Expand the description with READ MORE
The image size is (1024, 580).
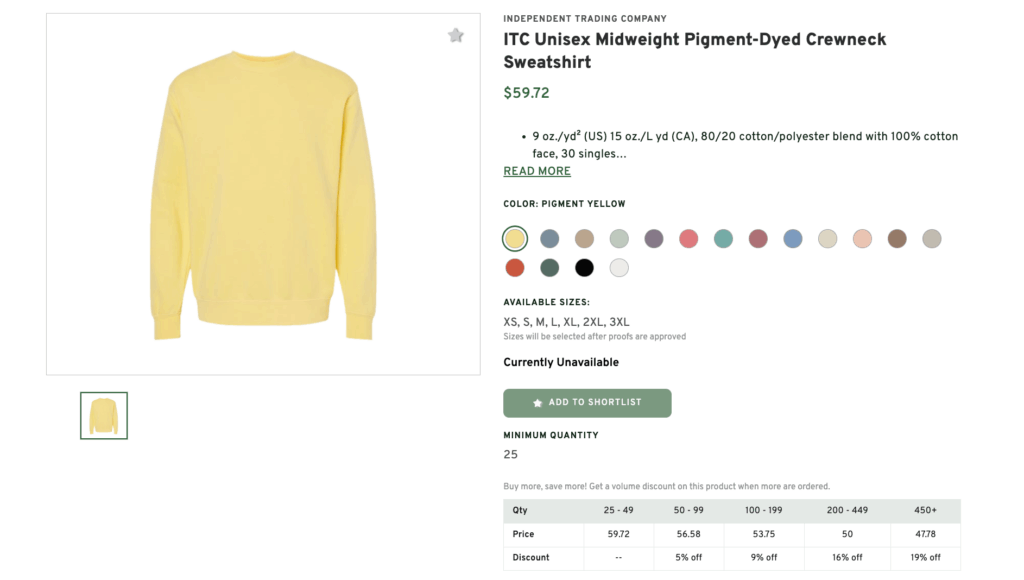[x=536, y=171]
